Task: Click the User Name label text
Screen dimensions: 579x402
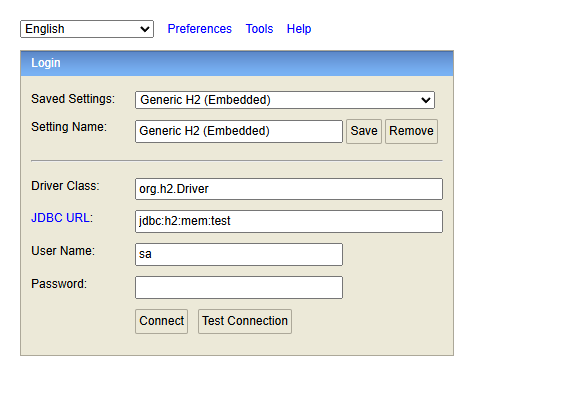Action: [63, 251]
